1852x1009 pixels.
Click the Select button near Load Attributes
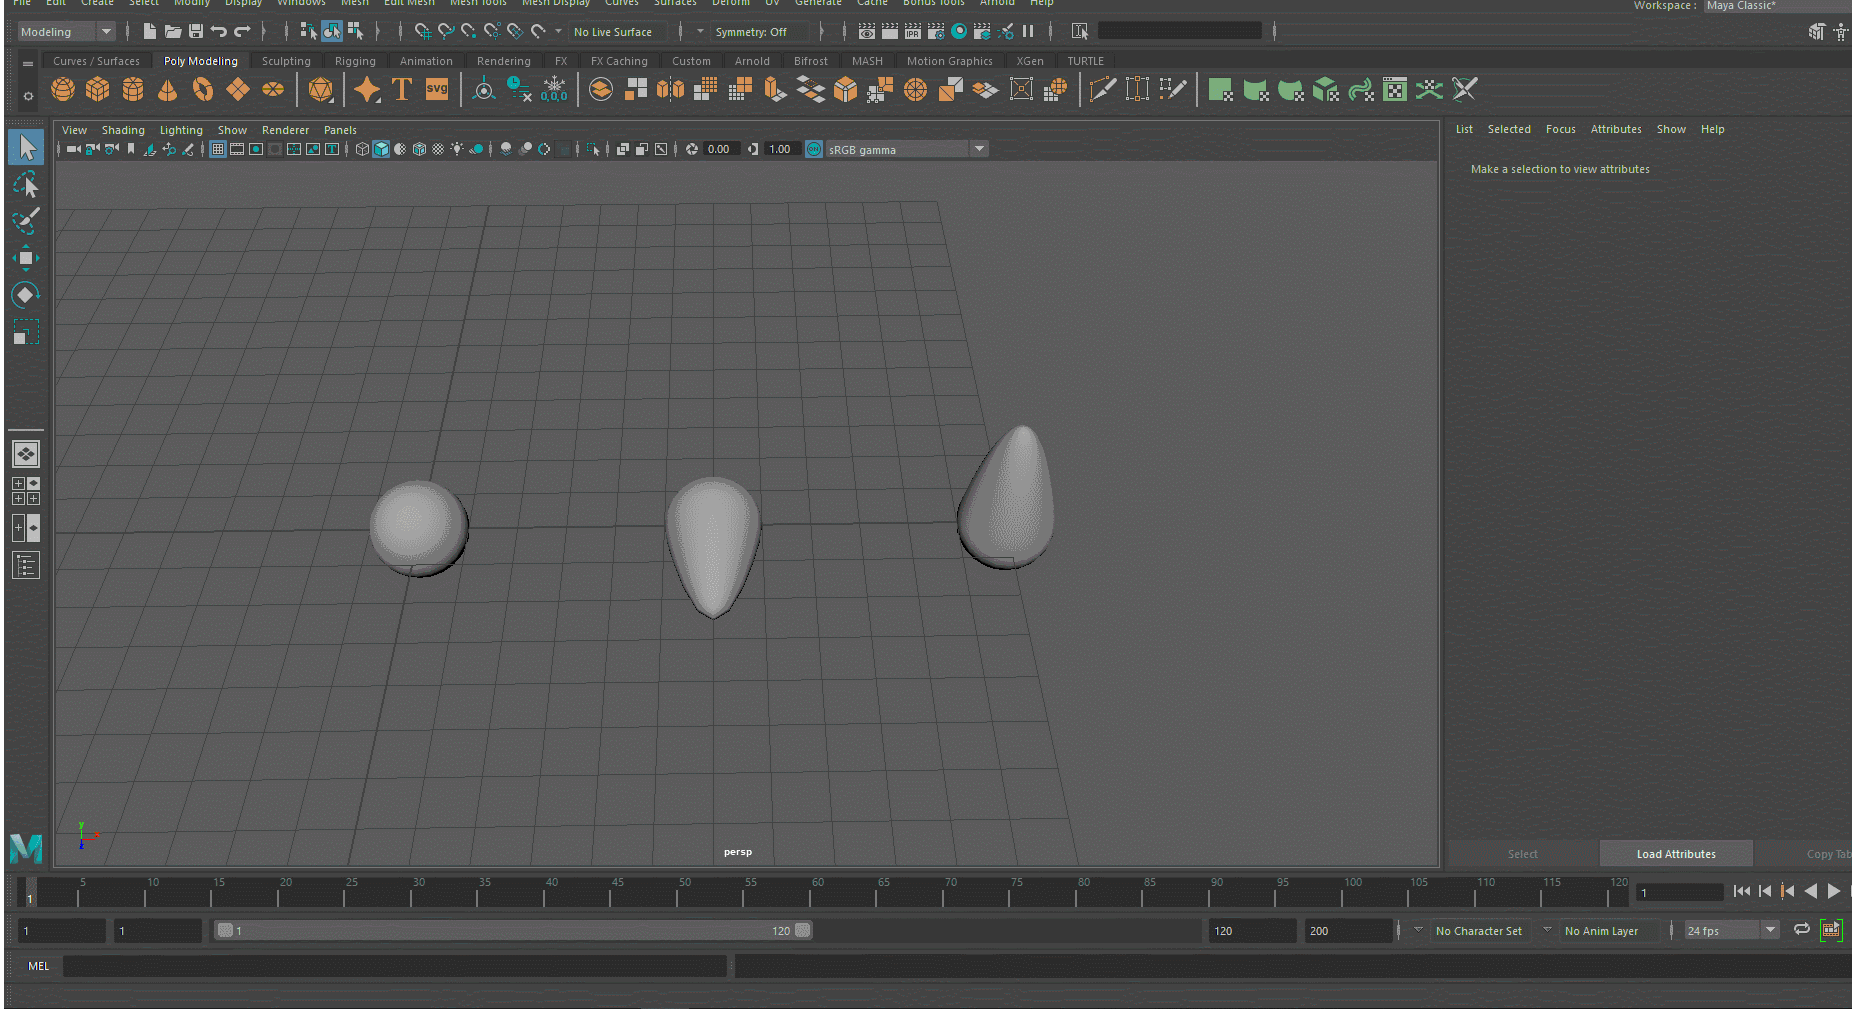1522,853
